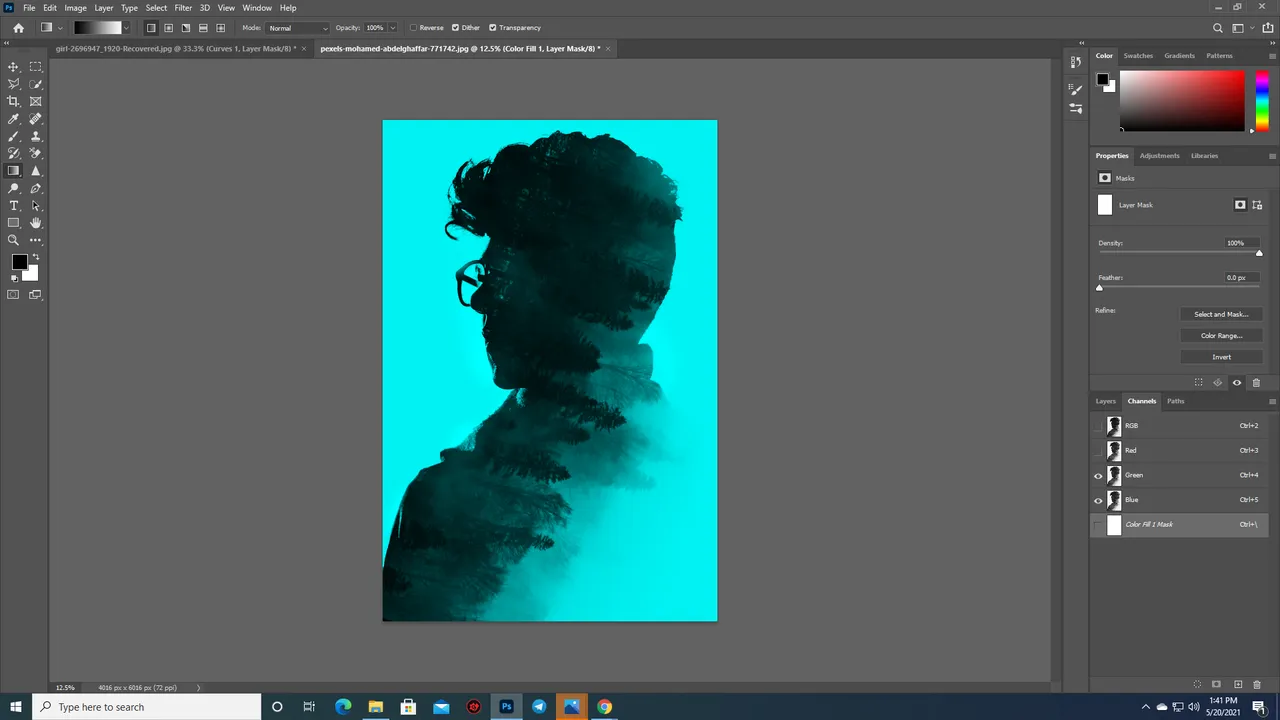The image size is (1280, 720).
Task: Switch to the Adjustments tab
Action: pyautogui.click(x=1159, y=156)
